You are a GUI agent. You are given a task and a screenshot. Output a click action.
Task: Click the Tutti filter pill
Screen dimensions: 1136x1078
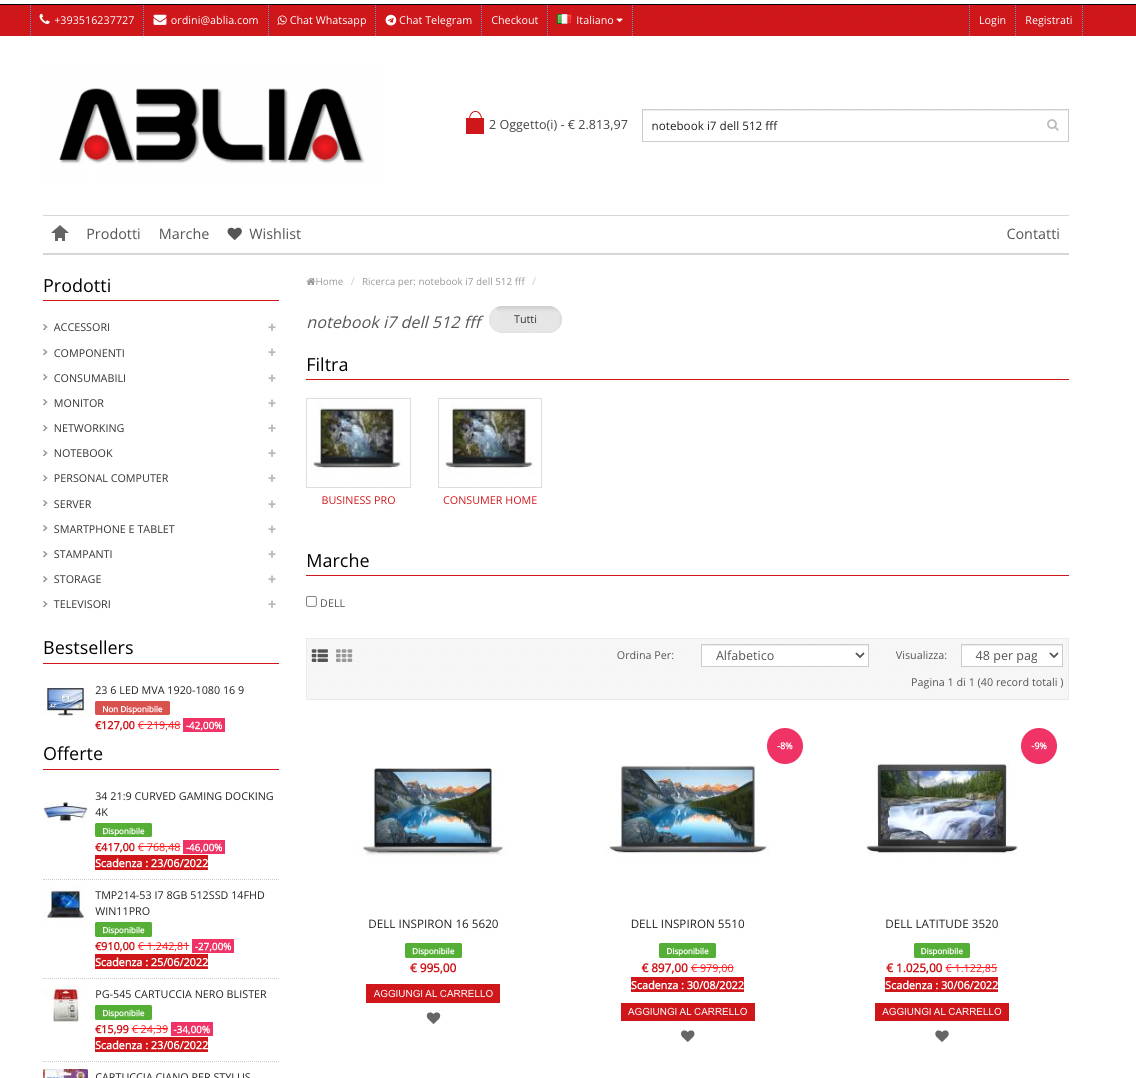point(525,320)
